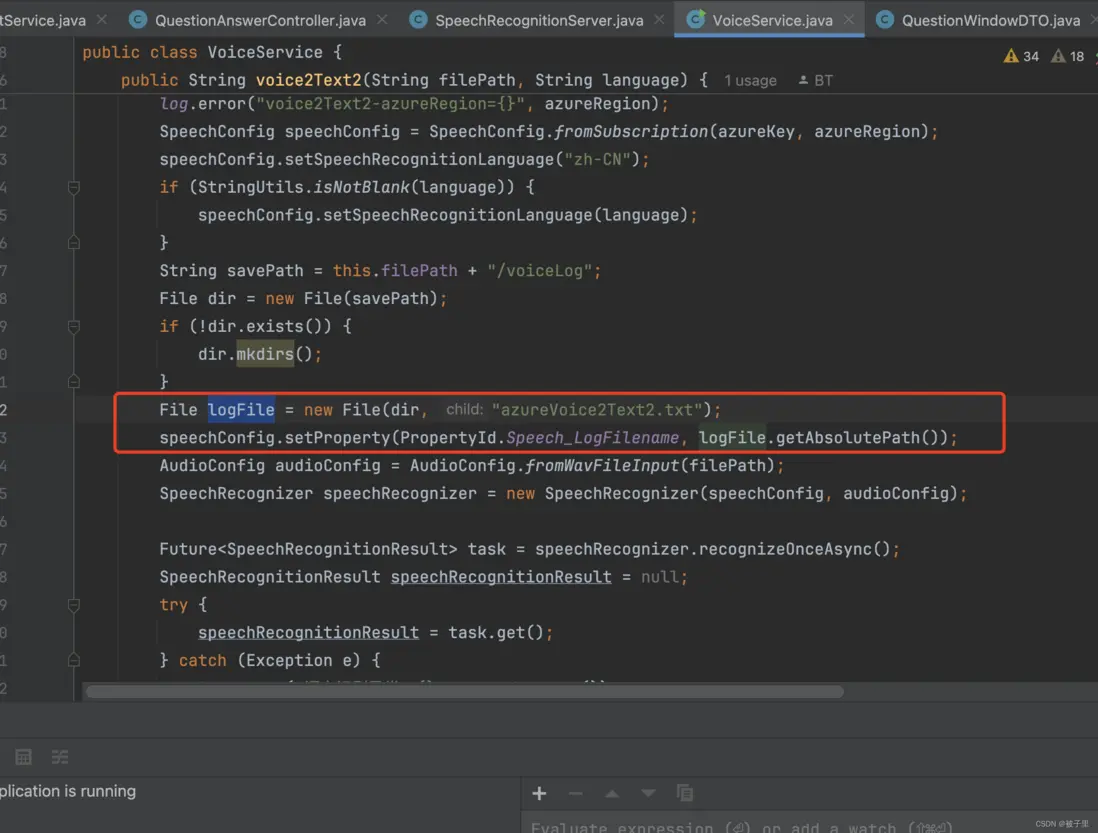Collapse the try block fold marker
Viewport: 1098px width, 833px height.
click(x=74, y=605)
